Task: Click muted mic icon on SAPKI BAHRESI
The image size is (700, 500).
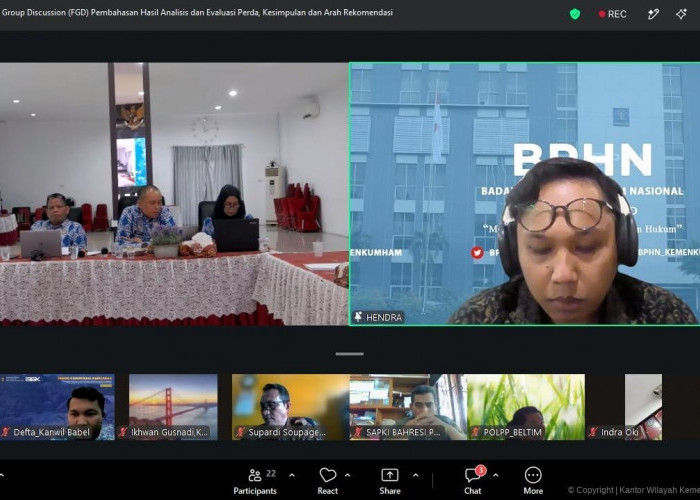Action: point(358,432)
